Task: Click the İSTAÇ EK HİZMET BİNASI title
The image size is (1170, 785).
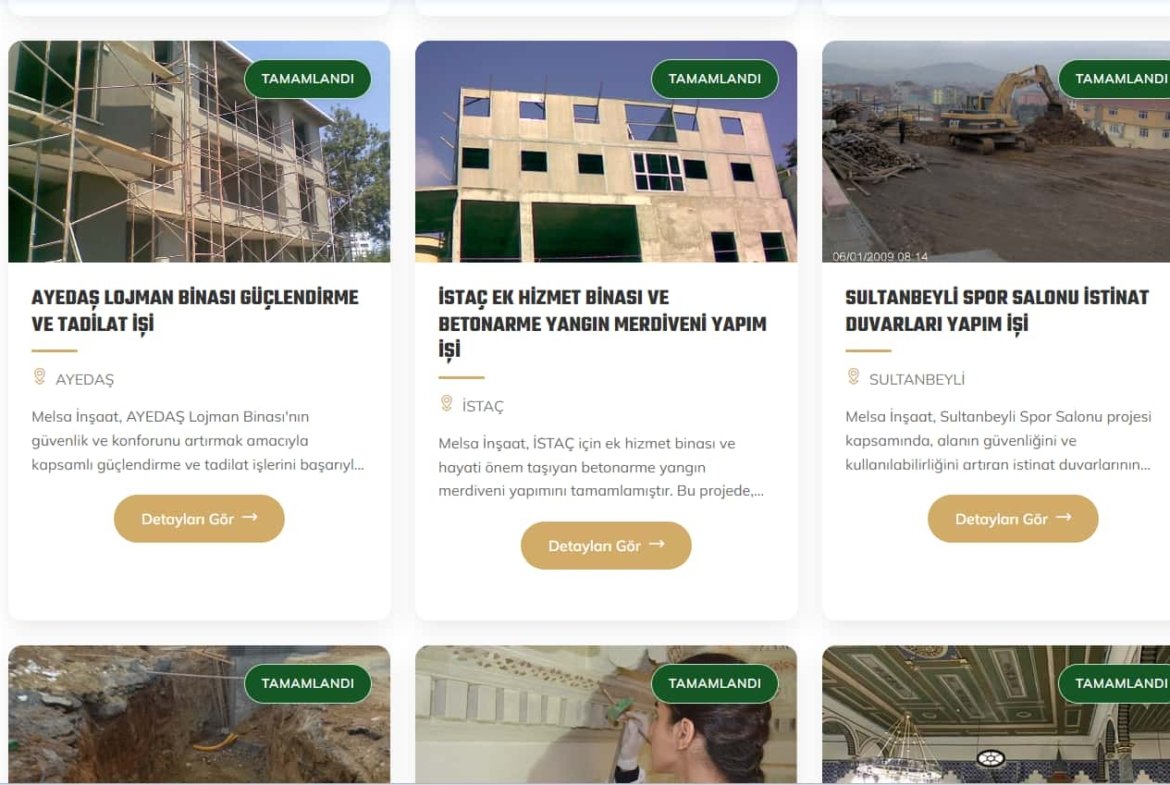Action: (602, 324)
